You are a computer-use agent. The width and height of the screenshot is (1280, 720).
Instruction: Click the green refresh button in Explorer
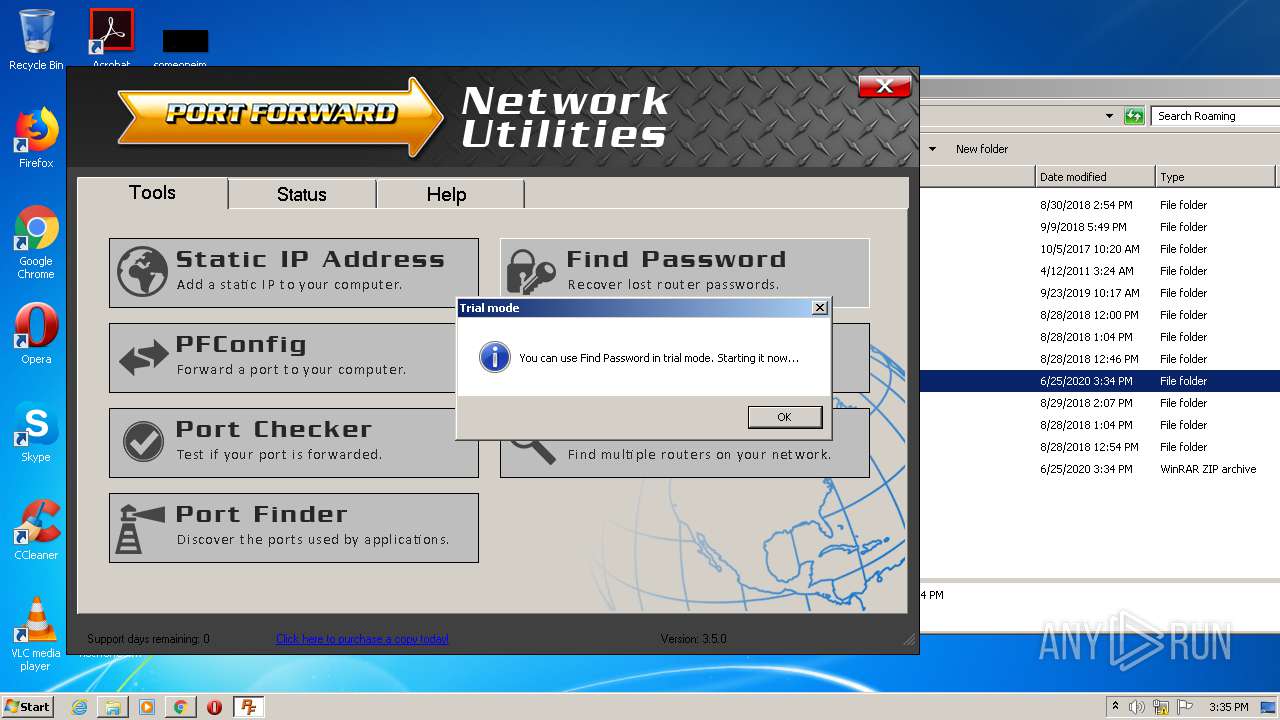tap(1133, 116)
